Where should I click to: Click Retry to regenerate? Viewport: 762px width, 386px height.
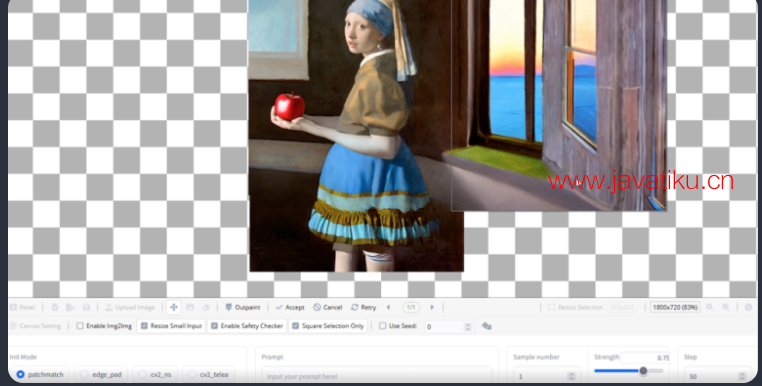(364, 307)
